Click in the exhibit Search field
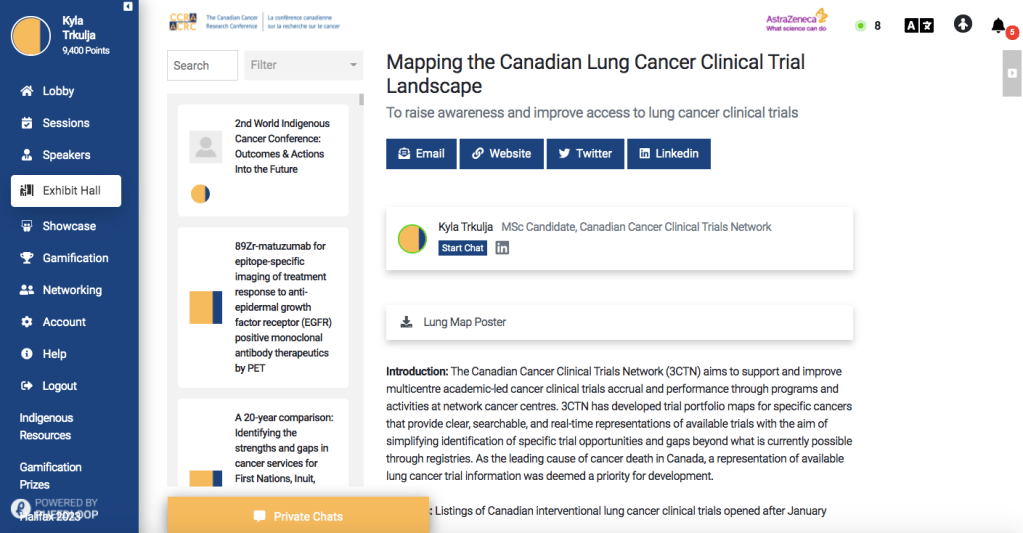Image resolution: width=1023 pixels, height=533 pixels. point(202,65)
